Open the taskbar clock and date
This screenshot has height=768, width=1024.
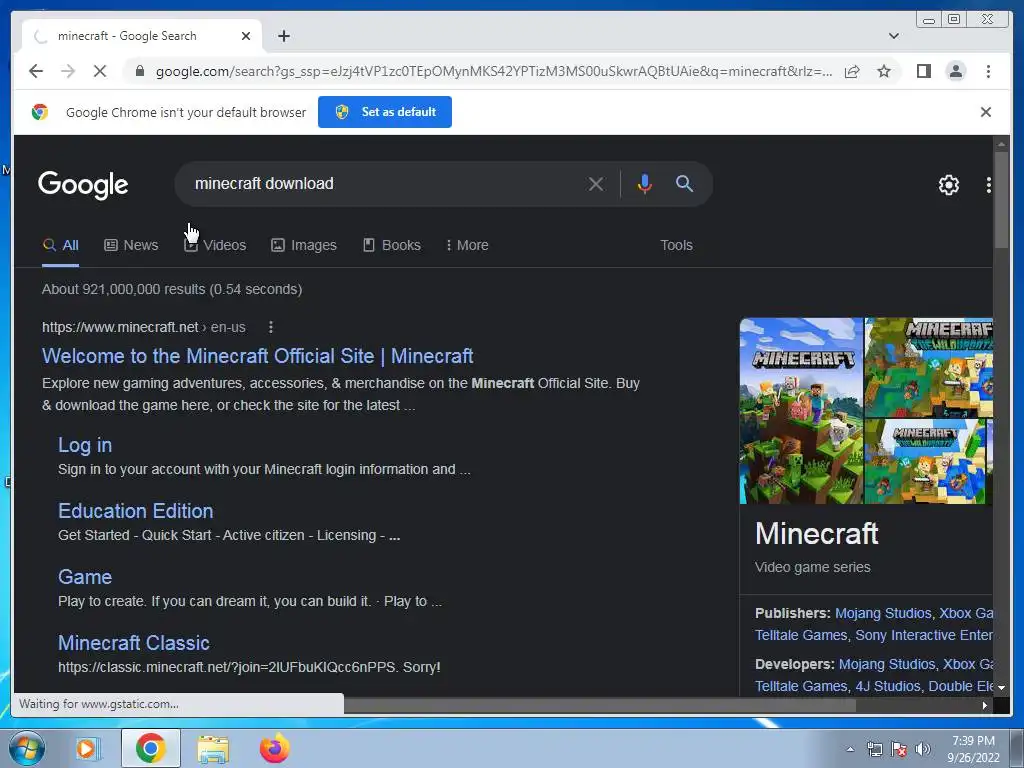(973, 749)
